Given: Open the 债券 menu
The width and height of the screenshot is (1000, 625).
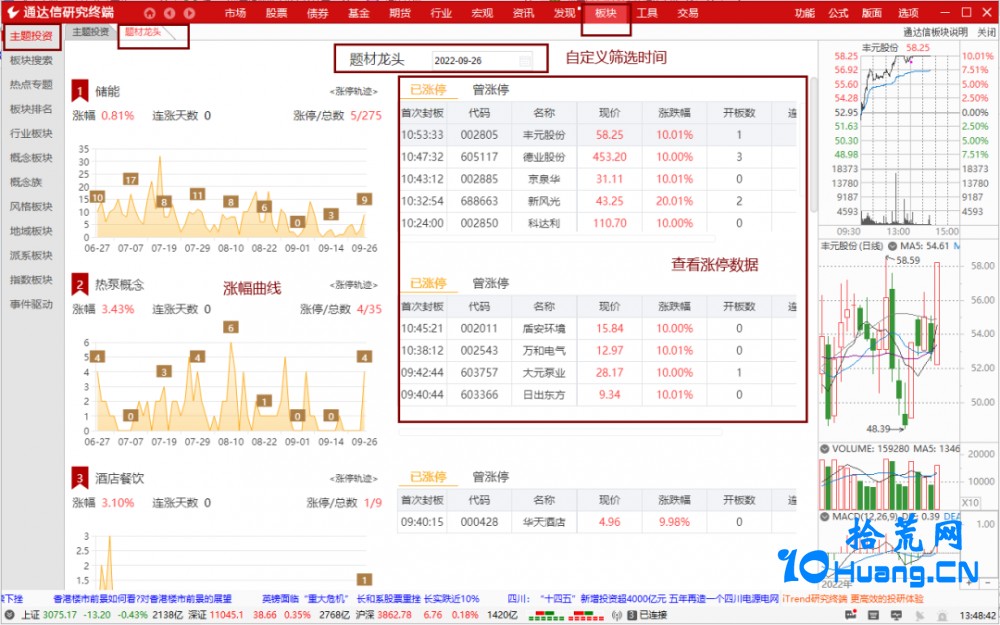Looking at the screenshot, I should click(x=318, y=13).
